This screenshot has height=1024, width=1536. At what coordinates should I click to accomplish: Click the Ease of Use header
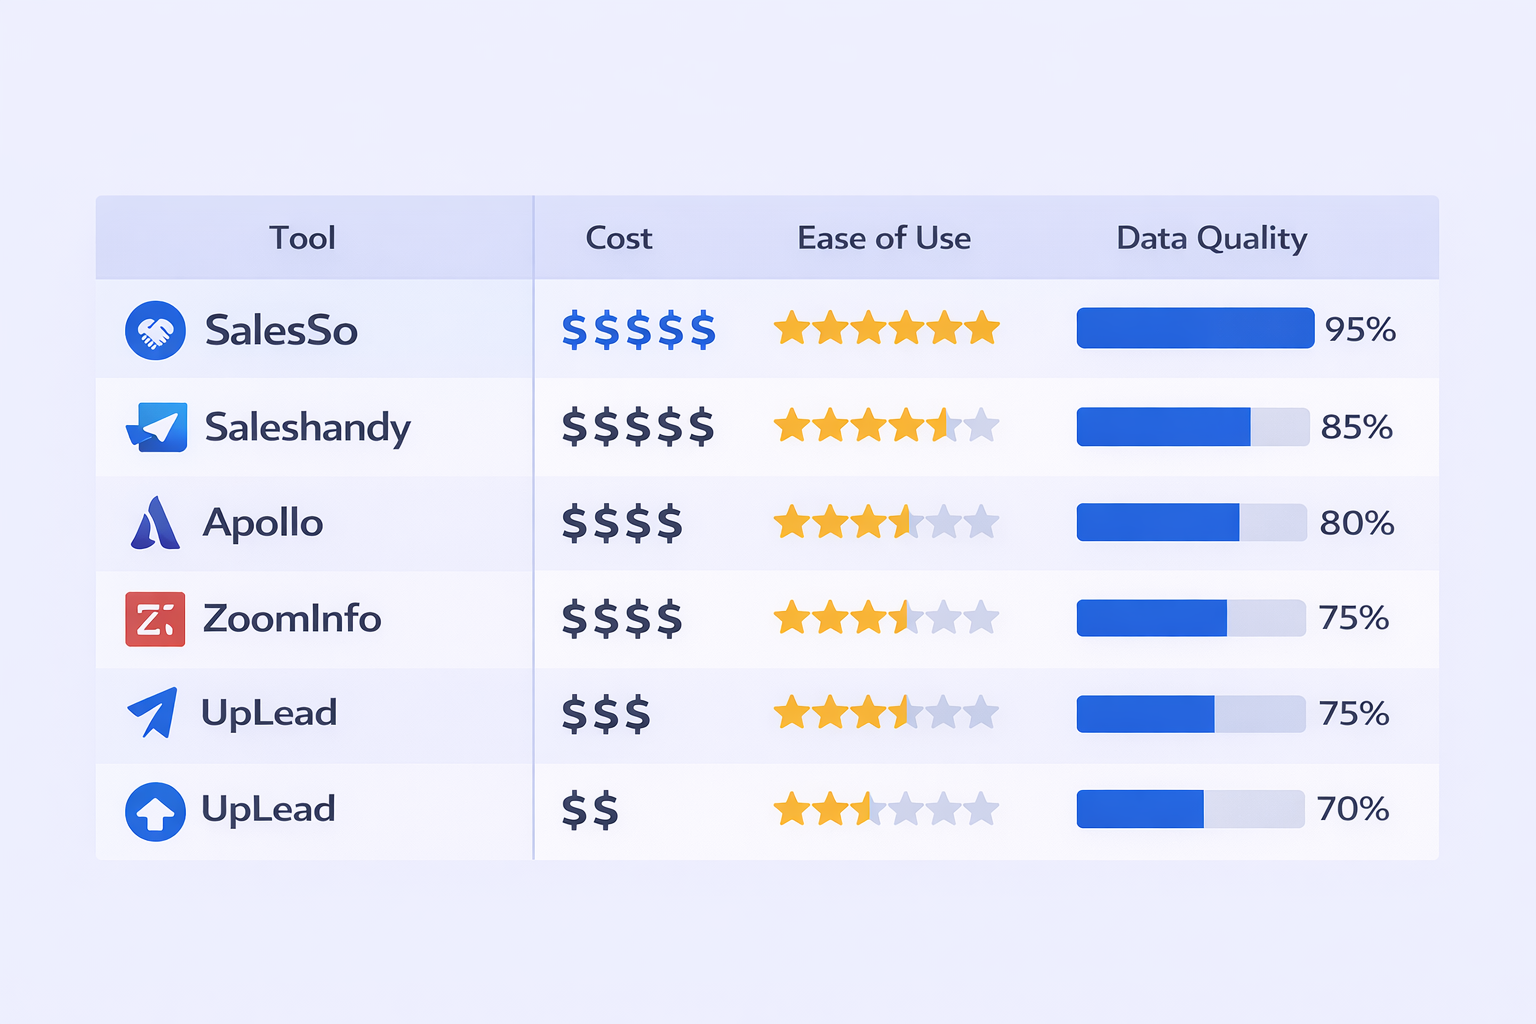(x=884, y=238)
